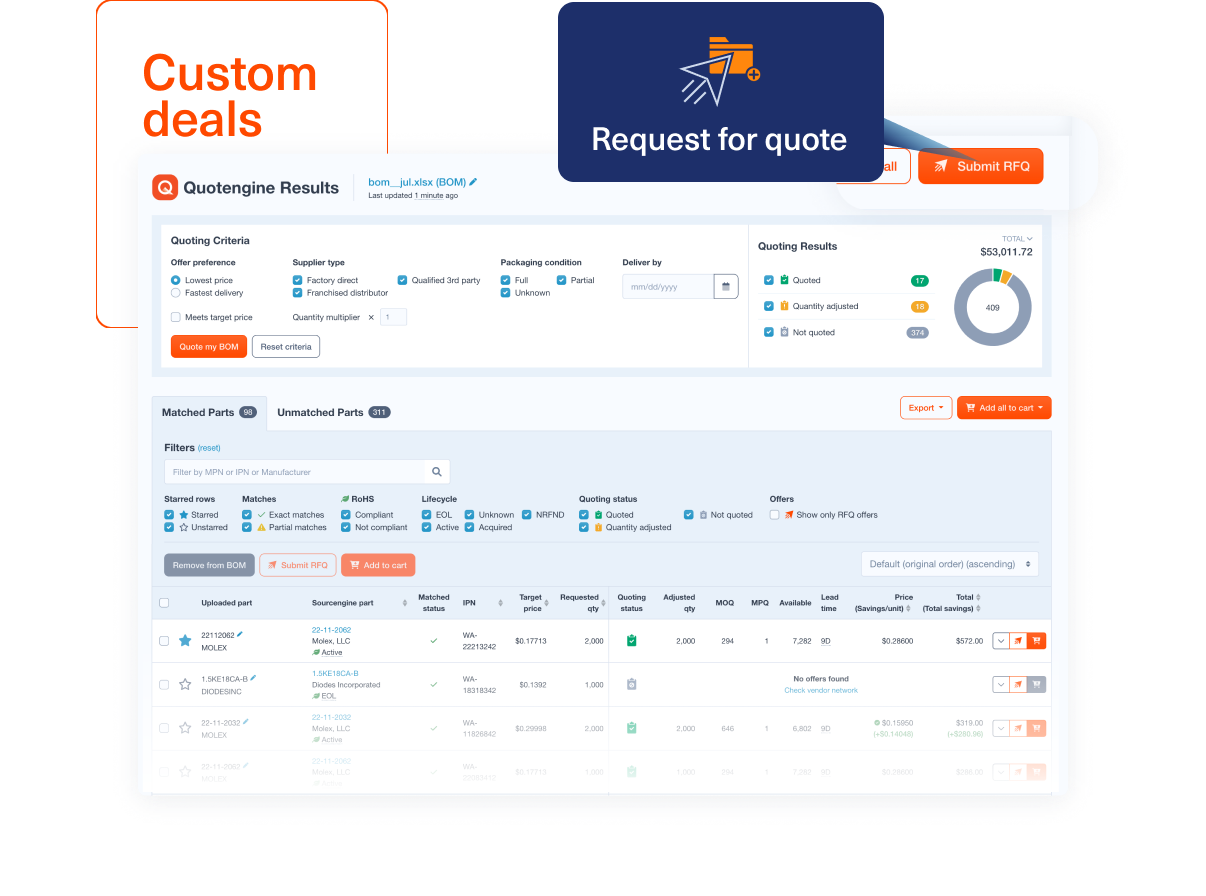Click the orange Quantity adjusted badge 18
Screen dimensions: 1206x896
[920, 307]
